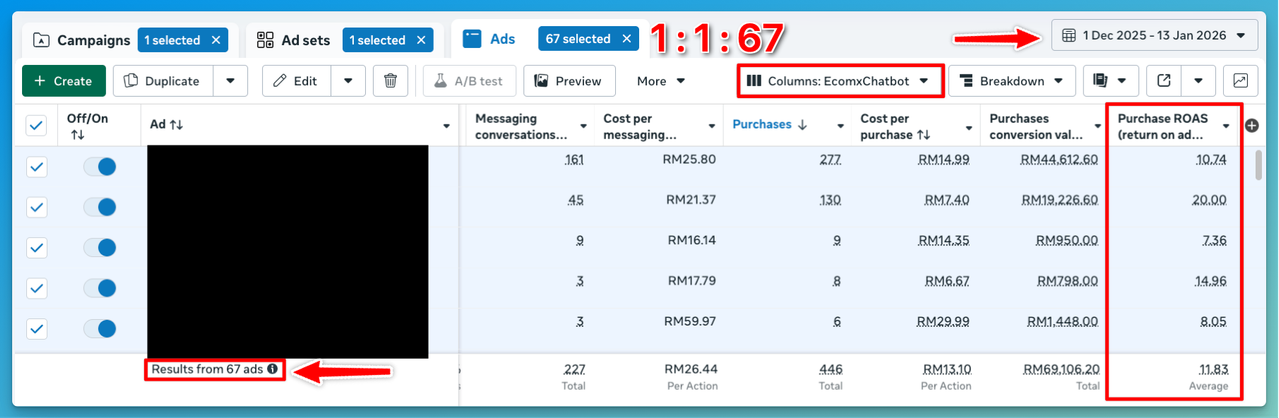This screenshot has height=418, width=1279.
Task: Open Edit dropdown arrow
Action: [x=348, y=81]
